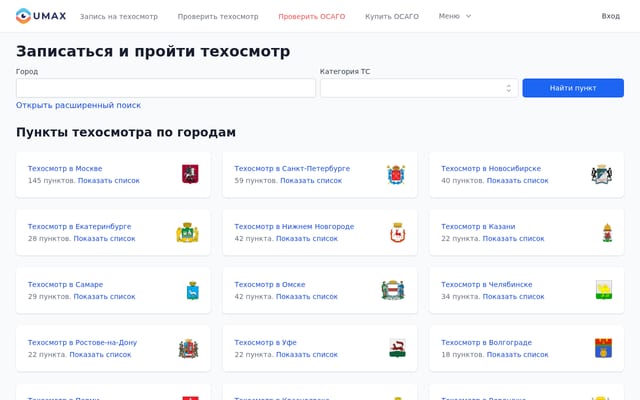Click the Samara coat of arms icon
This screenshot has width=640, height=400.
(x=193, y=290)
